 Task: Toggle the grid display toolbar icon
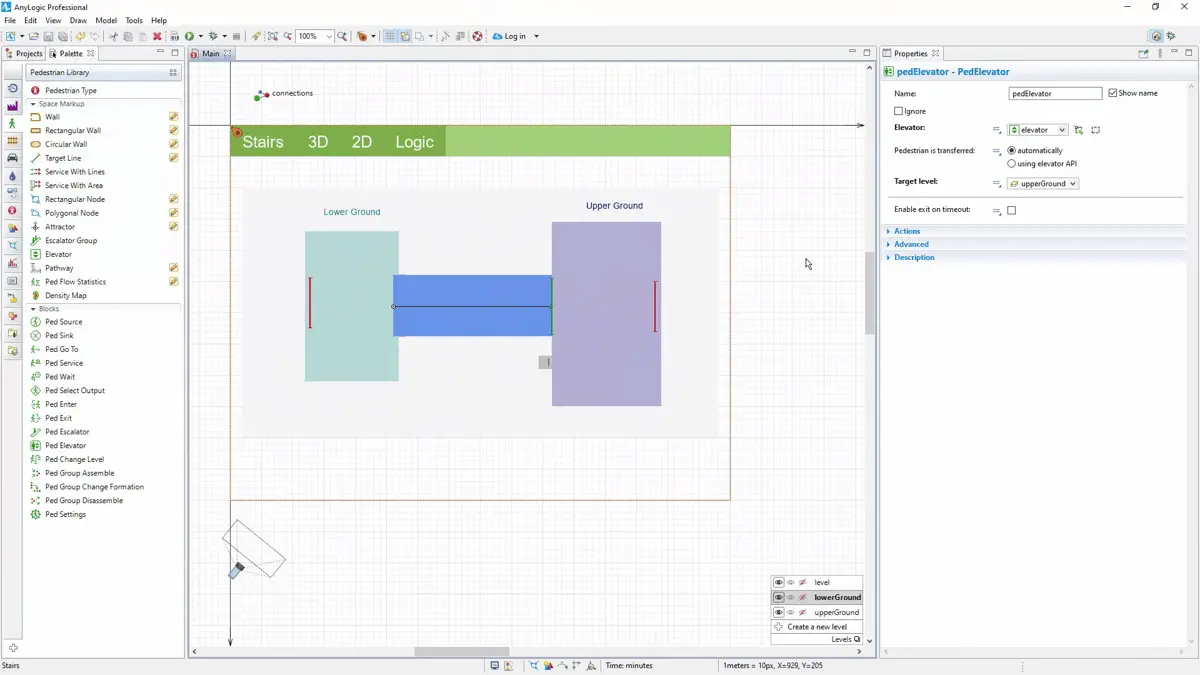point(390,36)
